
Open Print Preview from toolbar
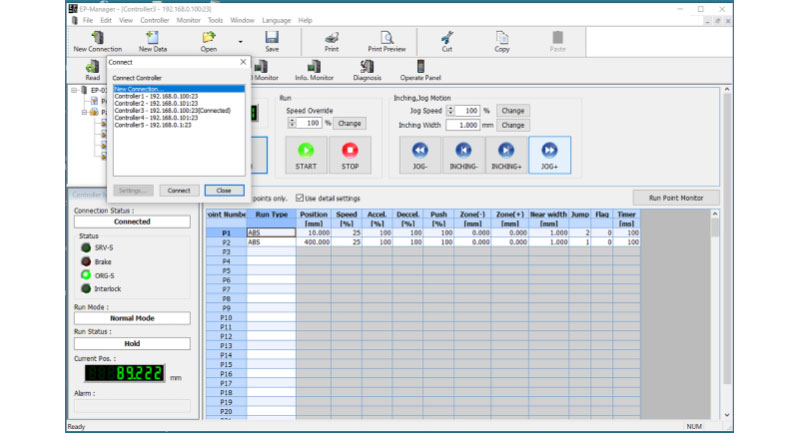[x=387, y=41]
